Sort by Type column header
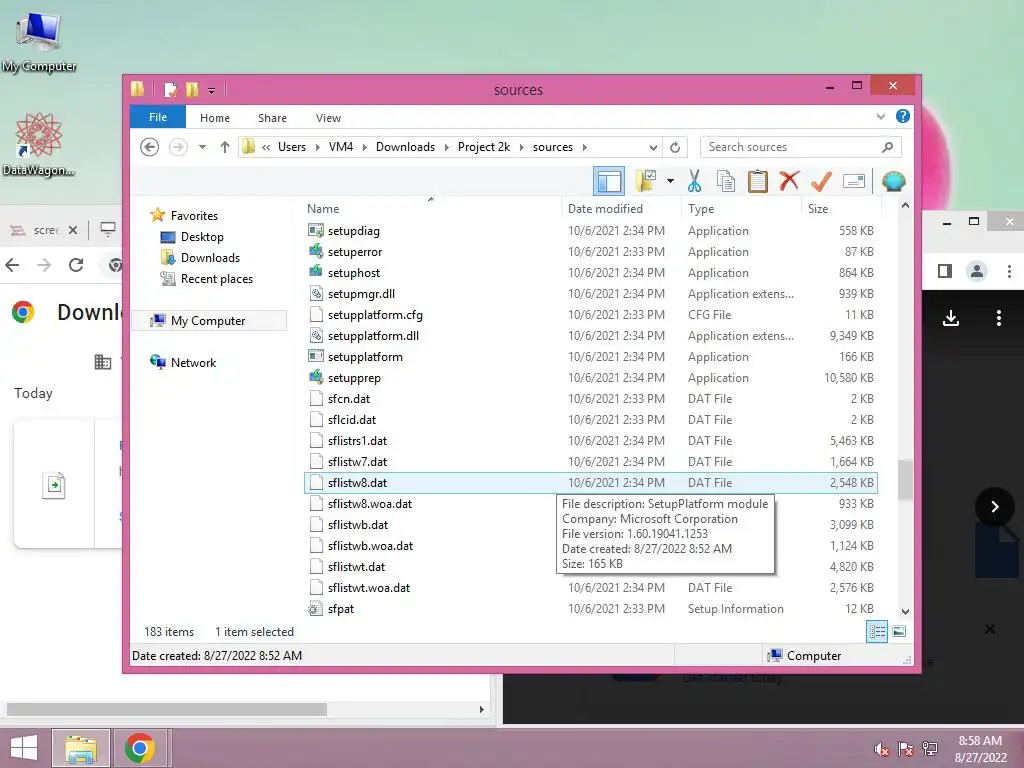The image size is (1024, 768). tap(701, 209)
